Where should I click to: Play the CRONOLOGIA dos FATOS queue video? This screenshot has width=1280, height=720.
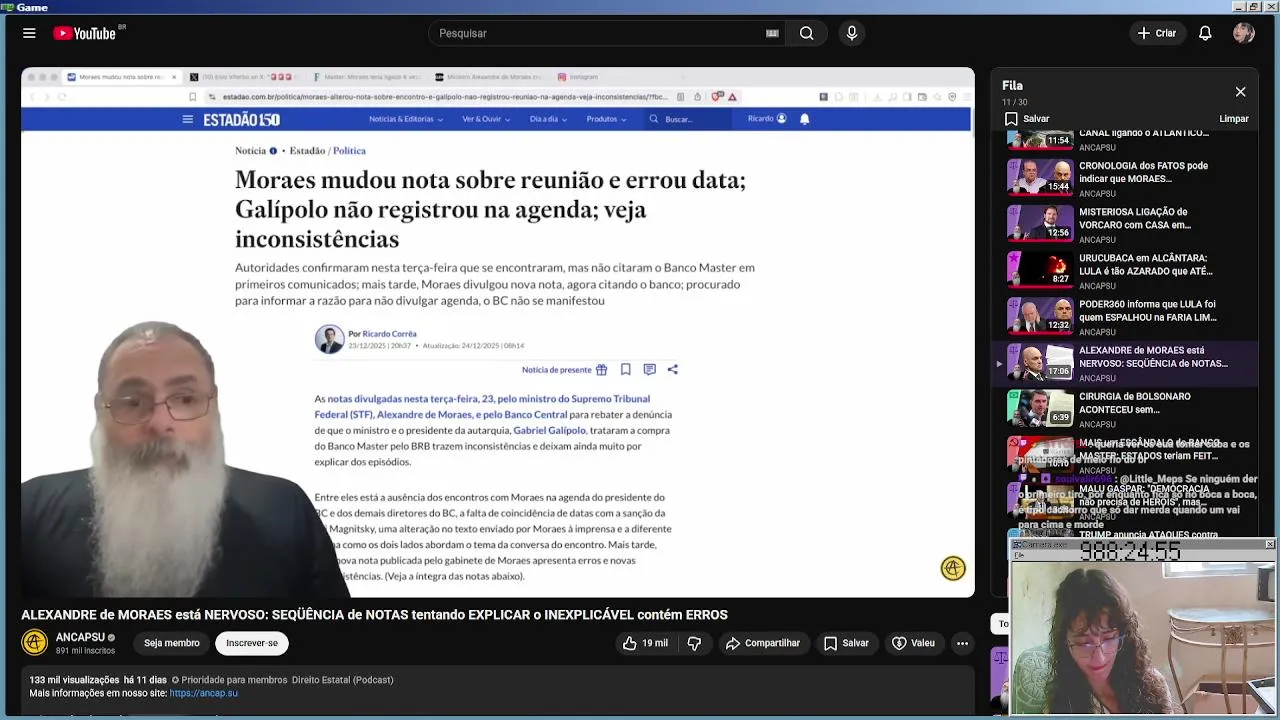point(1125,178)
